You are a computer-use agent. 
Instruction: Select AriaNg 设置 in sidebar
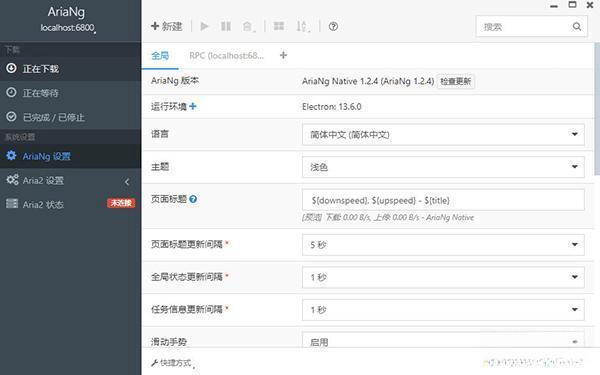click(x=70, y=156)
